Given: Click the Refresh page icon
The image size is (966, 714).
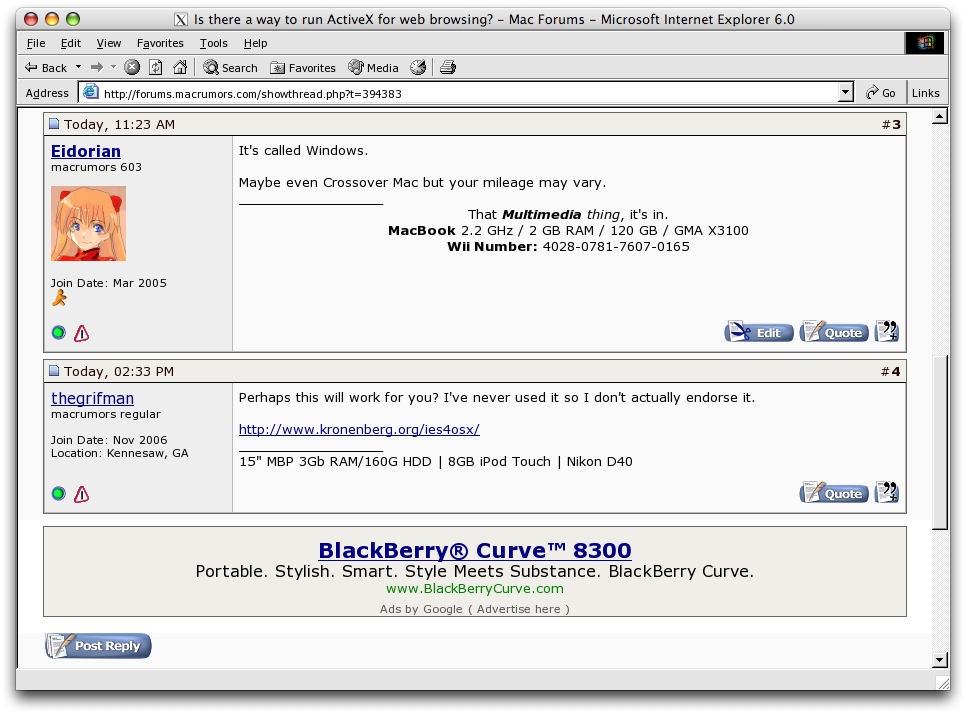Looking at the screenshot, I should (x=156, y=67).
